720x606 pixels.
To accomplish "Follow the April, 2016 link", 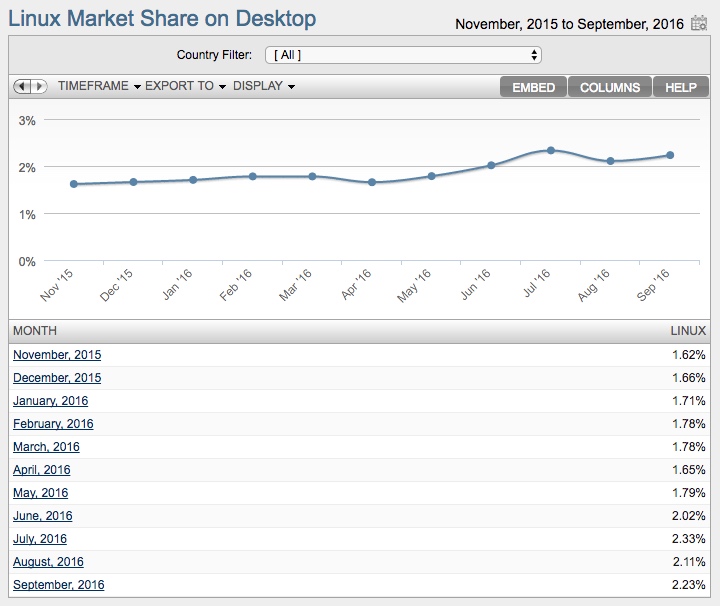I will pos(42,470).
